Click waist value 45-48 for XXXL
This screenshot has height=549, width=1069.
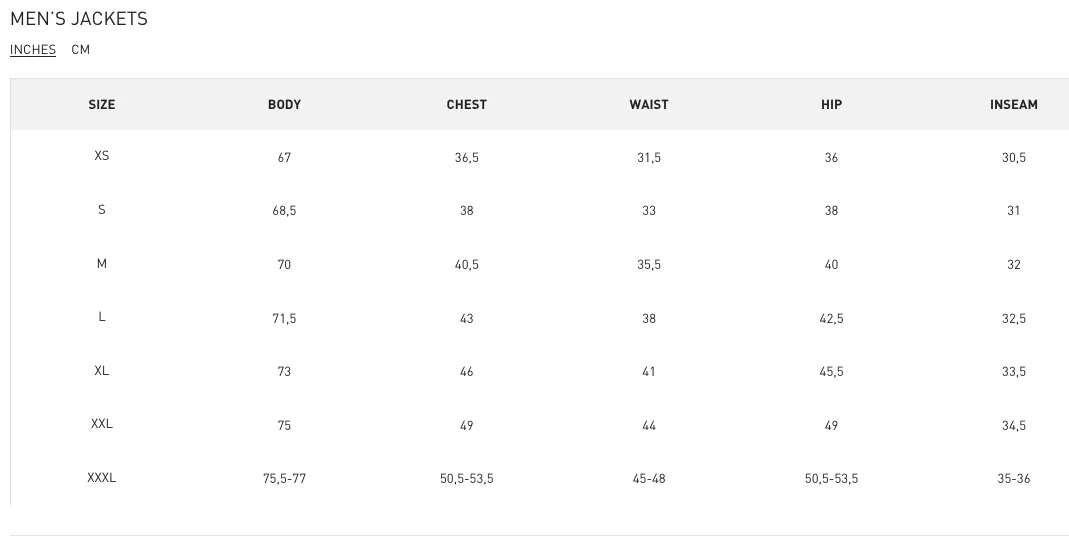649,479
